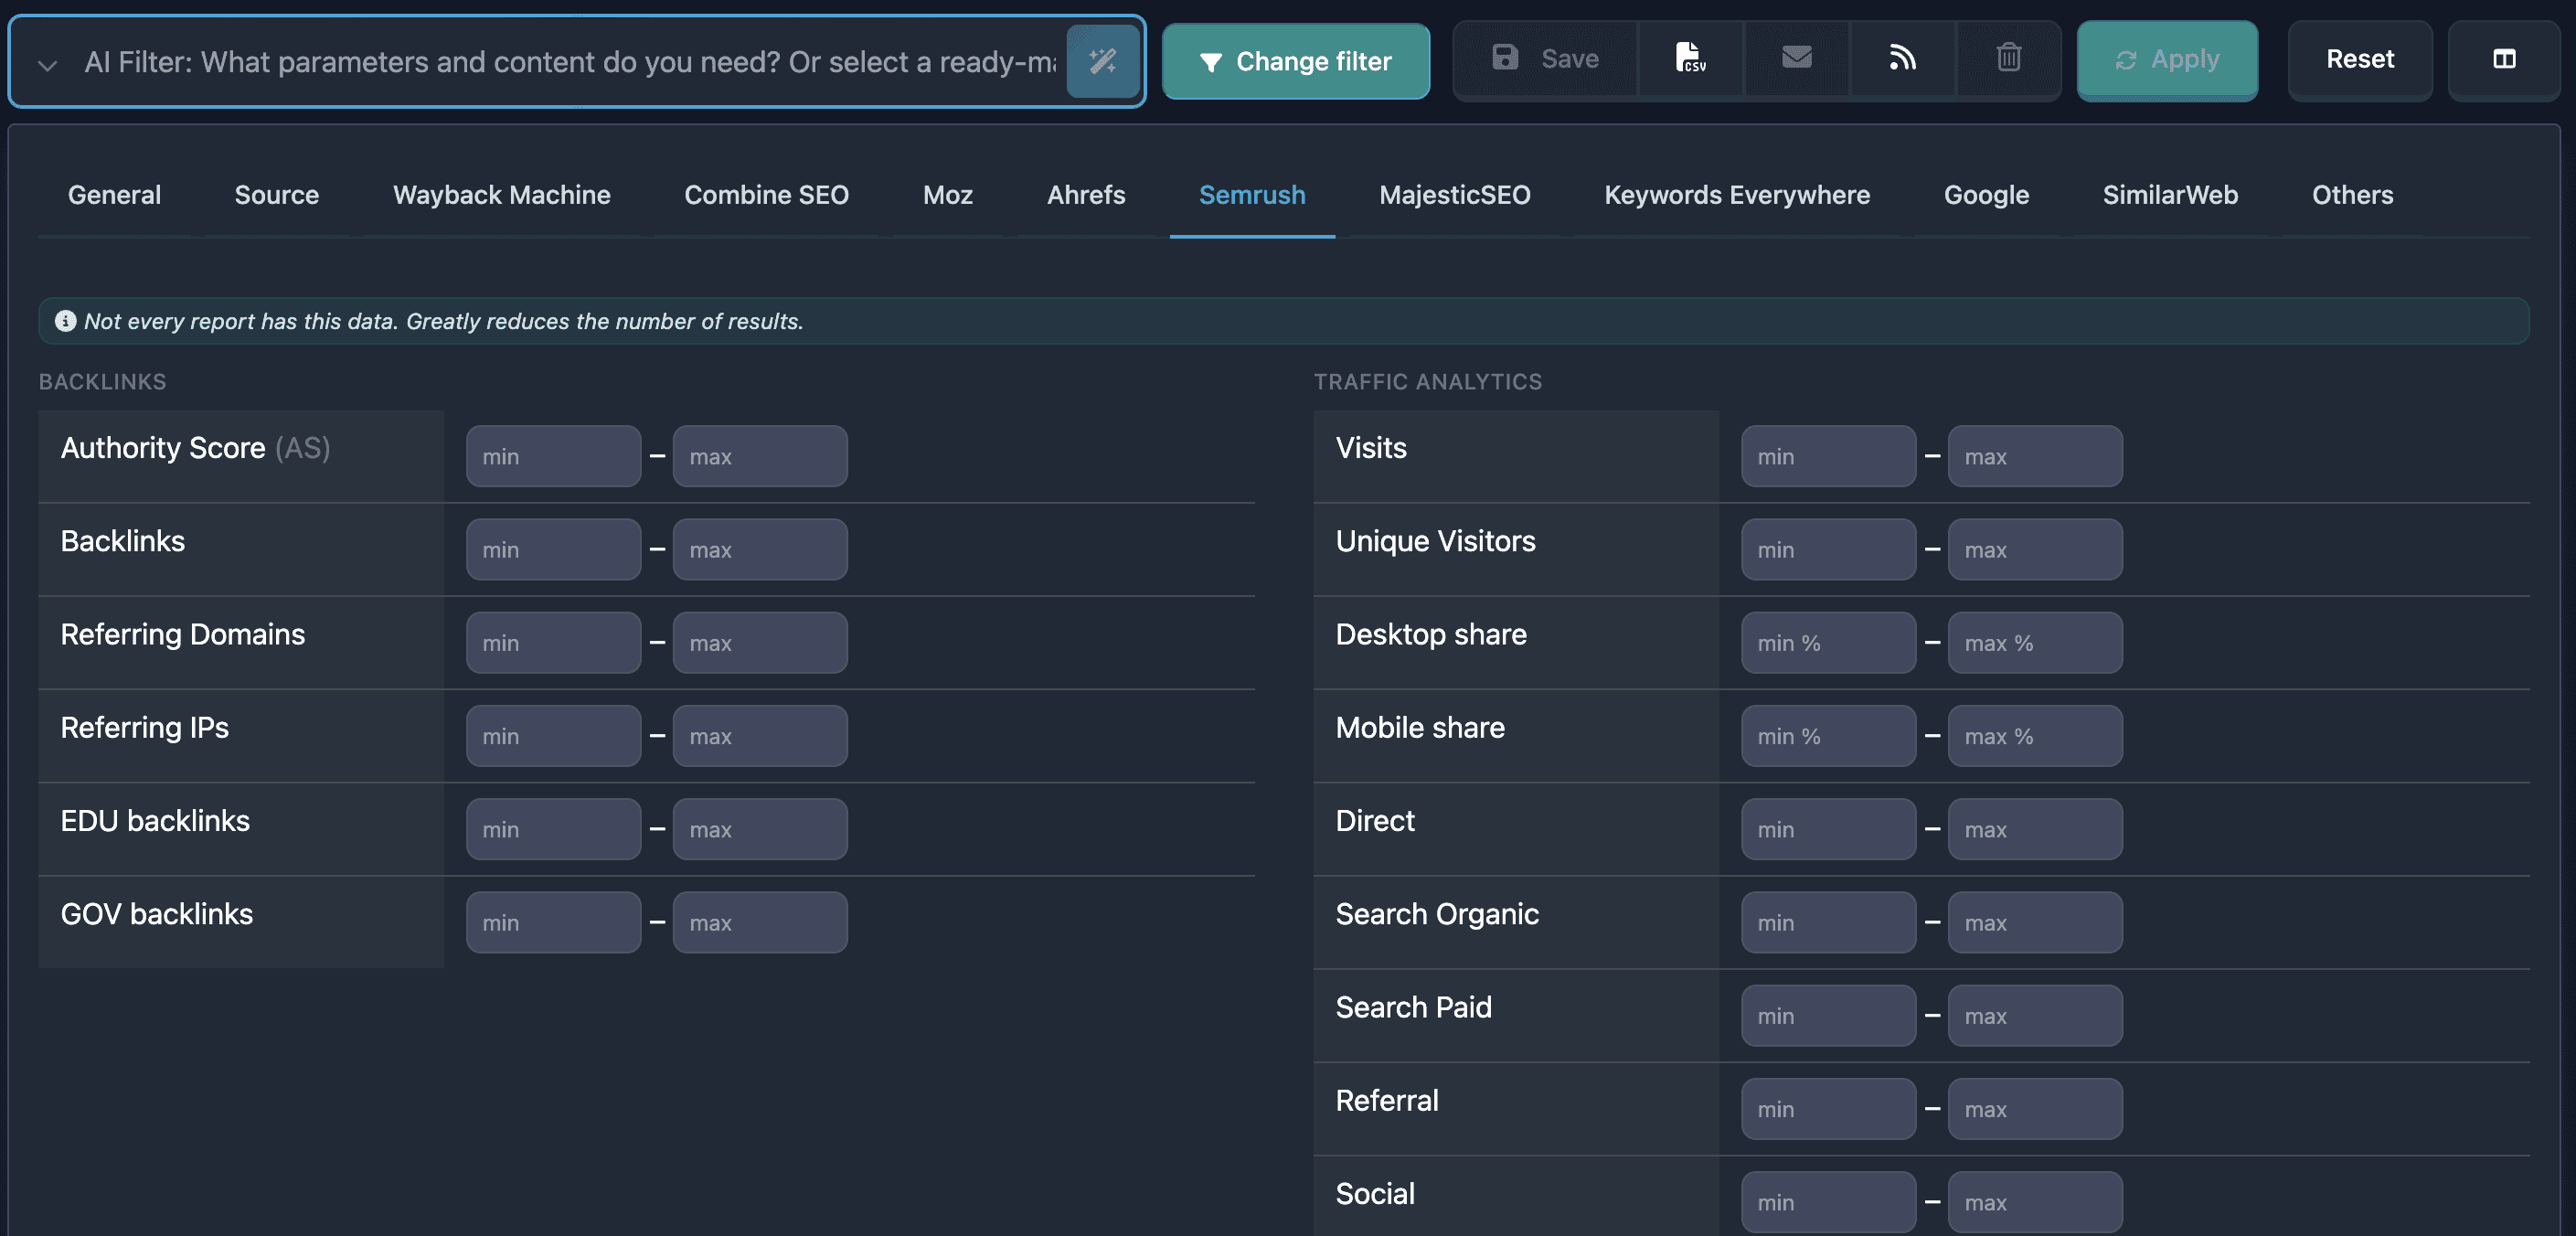The height and width of the screenshot is (1236, 2576).
Task: Focus the AI Filter text input
Action: tap(570, 62)
